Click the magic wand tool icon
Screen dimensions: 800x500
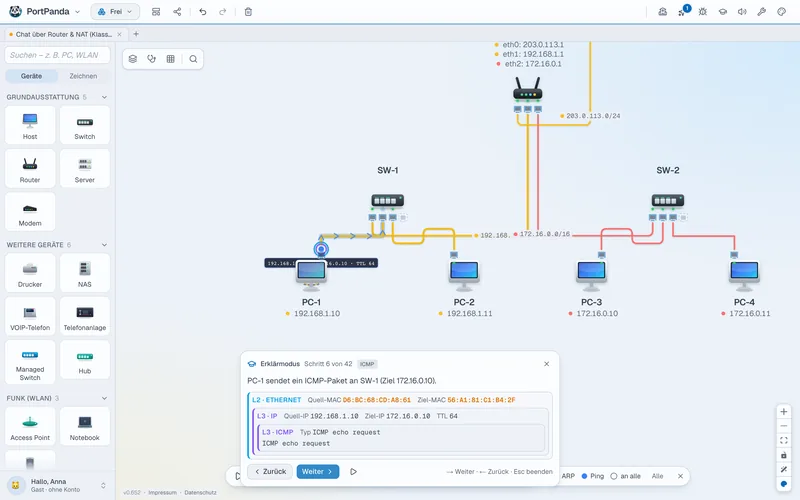tap(784, 469)
